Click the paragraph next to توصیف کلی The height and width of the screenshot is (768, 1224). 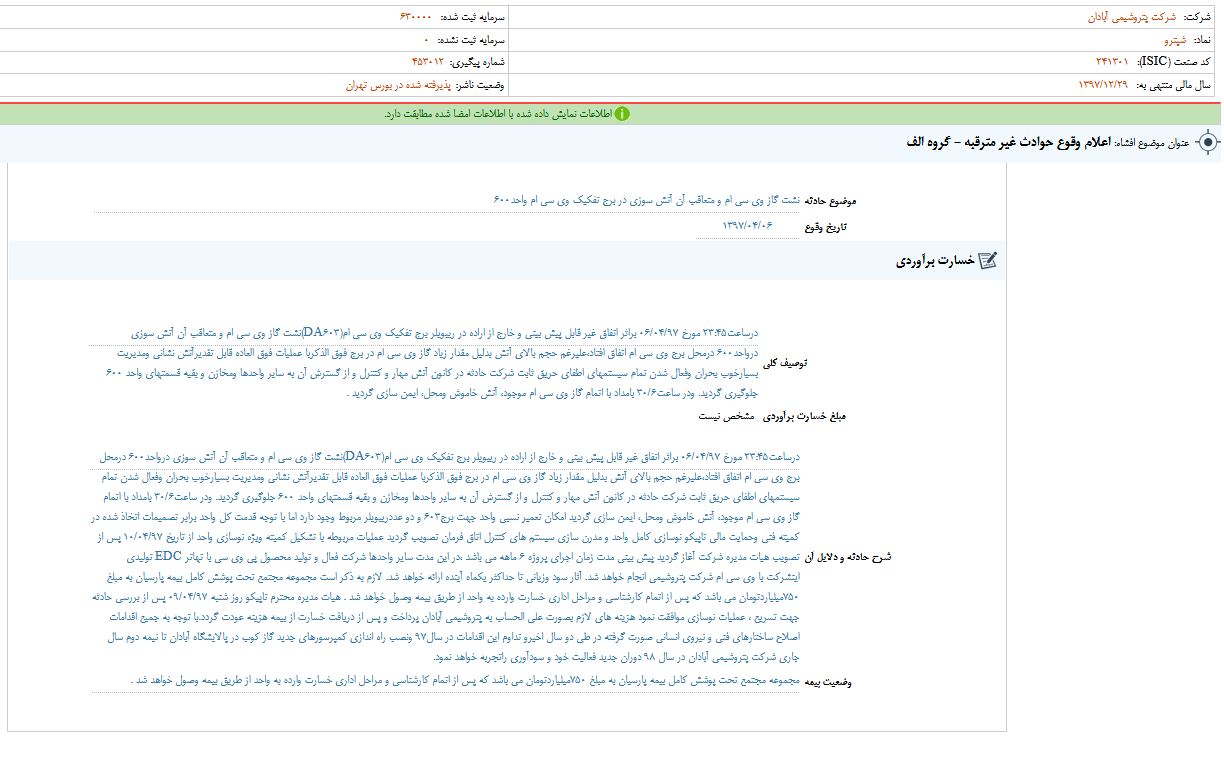[x=431, y=363]
